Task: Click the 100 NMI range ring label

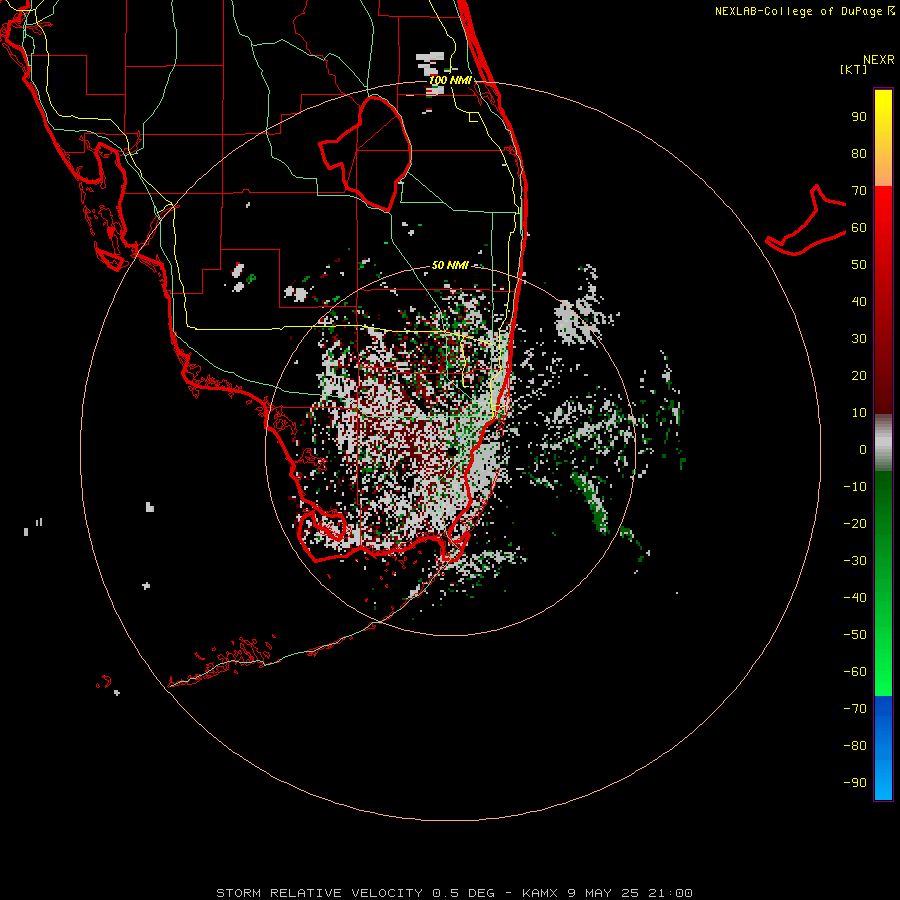Action: tap(450, 80)
